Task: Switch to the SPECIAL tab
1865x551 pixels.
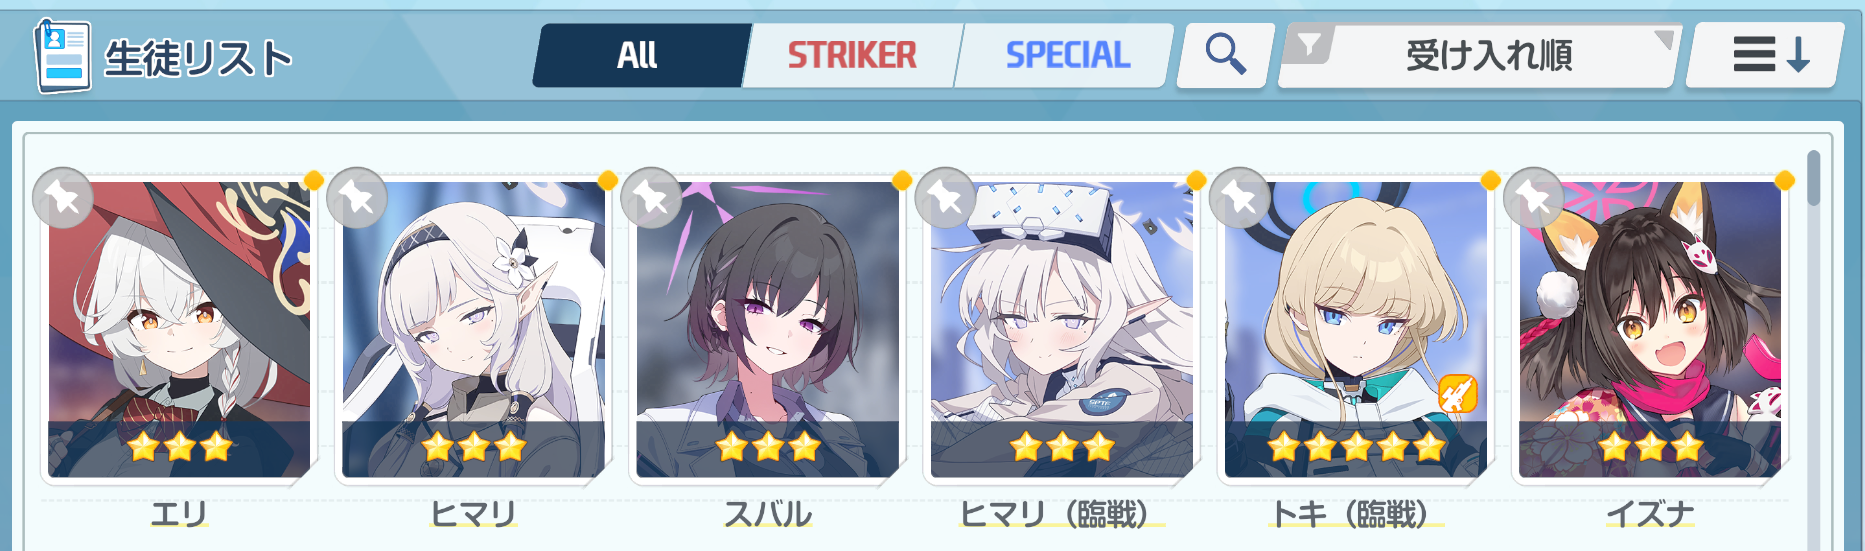Action: tap(1066, 55)
